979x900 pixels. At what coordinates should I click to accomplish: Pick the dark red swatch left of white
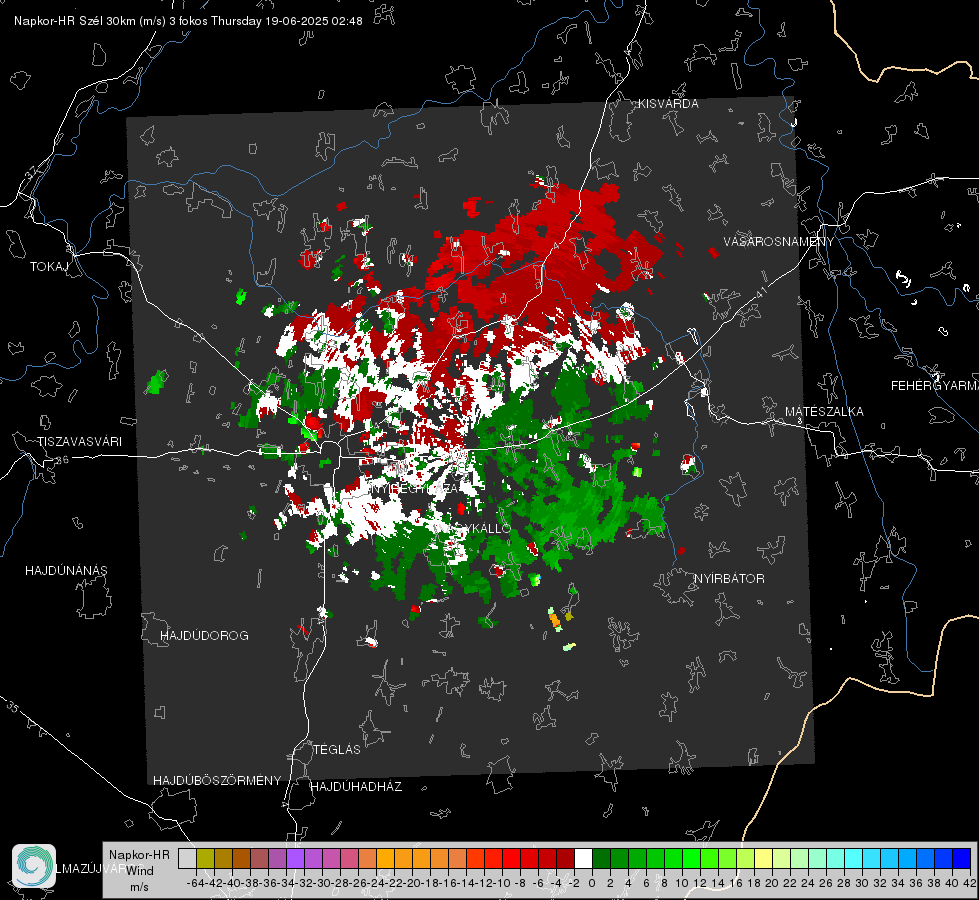pyautogui.click(x=565, y=858)
